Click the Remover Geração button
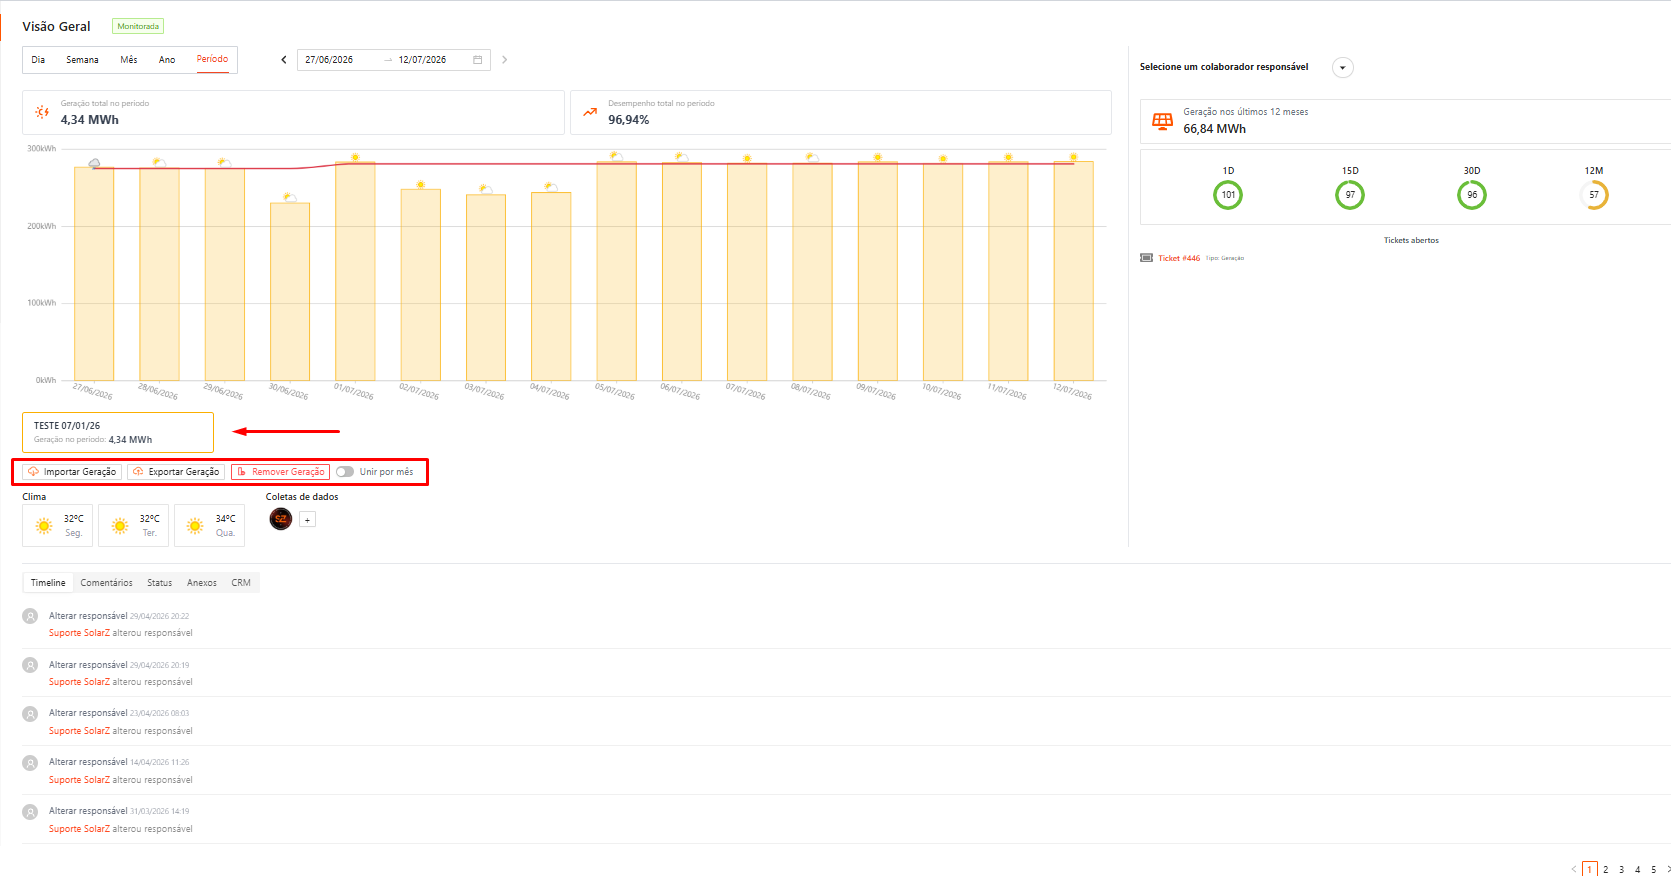 (x=280, y=472)
